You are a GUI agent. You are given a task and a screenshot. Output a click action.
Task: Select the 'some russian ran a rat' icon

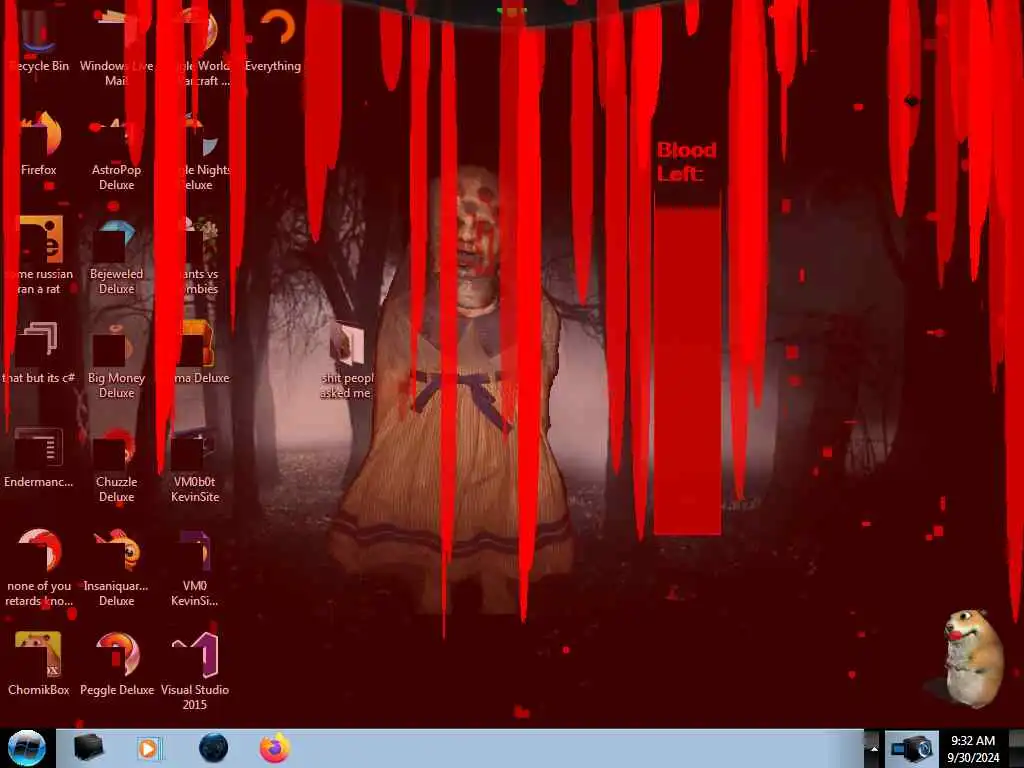(x=40, y=256)
